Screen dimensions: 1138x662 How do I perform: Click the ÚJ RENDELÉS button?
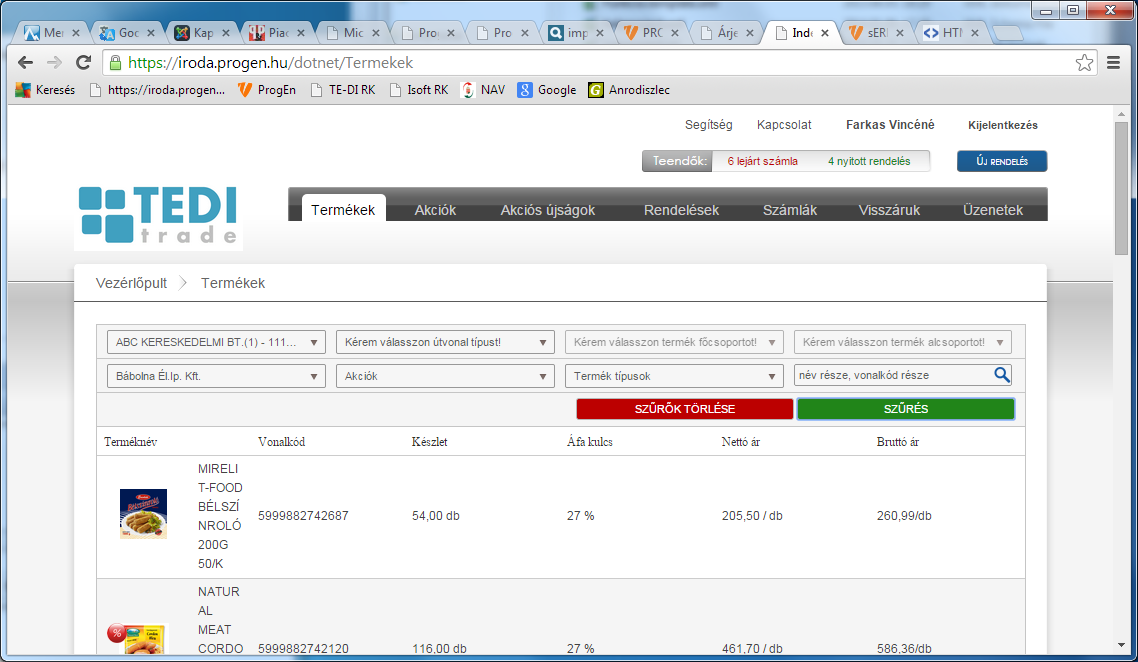pyautogui.click(x=1002, y=161)
